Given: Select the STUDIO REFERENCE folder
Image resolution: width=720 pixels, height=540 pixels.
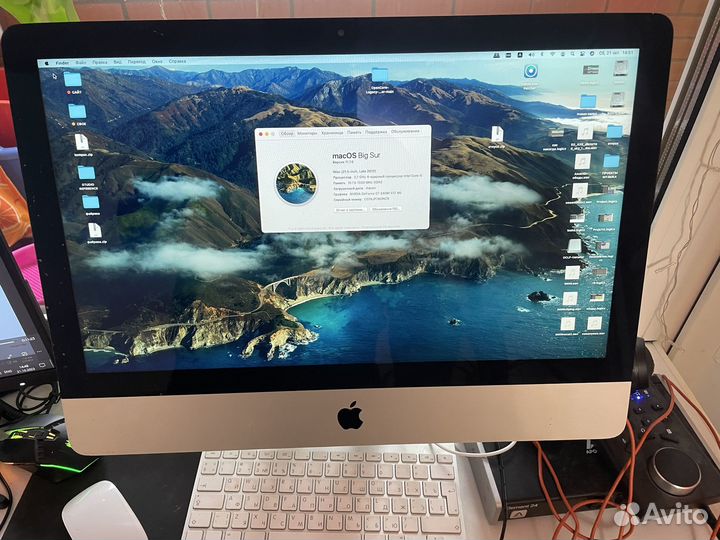Looking at the screenshot, I should (x=86, y=173).
